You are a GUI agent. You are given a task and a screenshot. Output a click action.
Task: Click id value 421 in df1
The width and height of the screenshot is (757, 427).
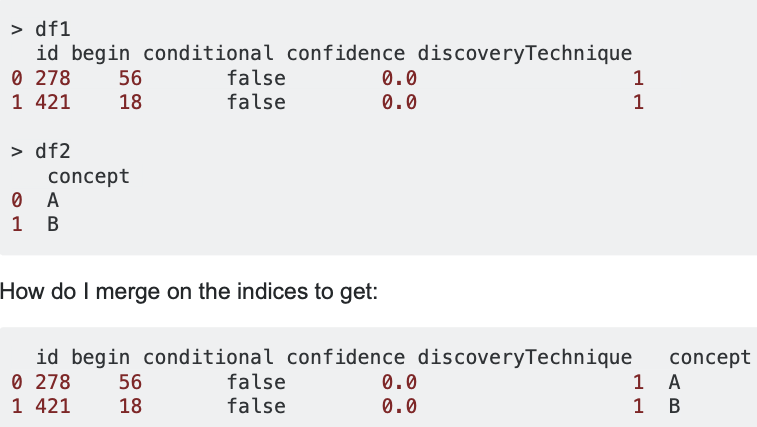coord(53,102)
